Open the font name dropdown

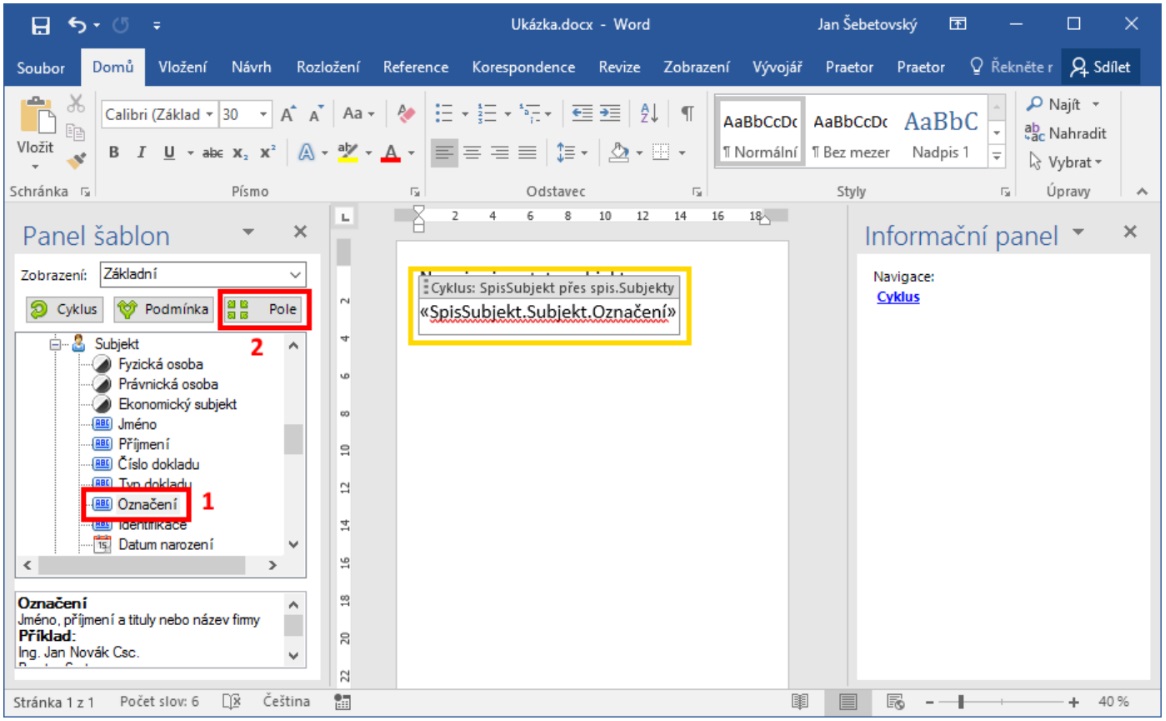pyautogui.click(x=209, y=115)
